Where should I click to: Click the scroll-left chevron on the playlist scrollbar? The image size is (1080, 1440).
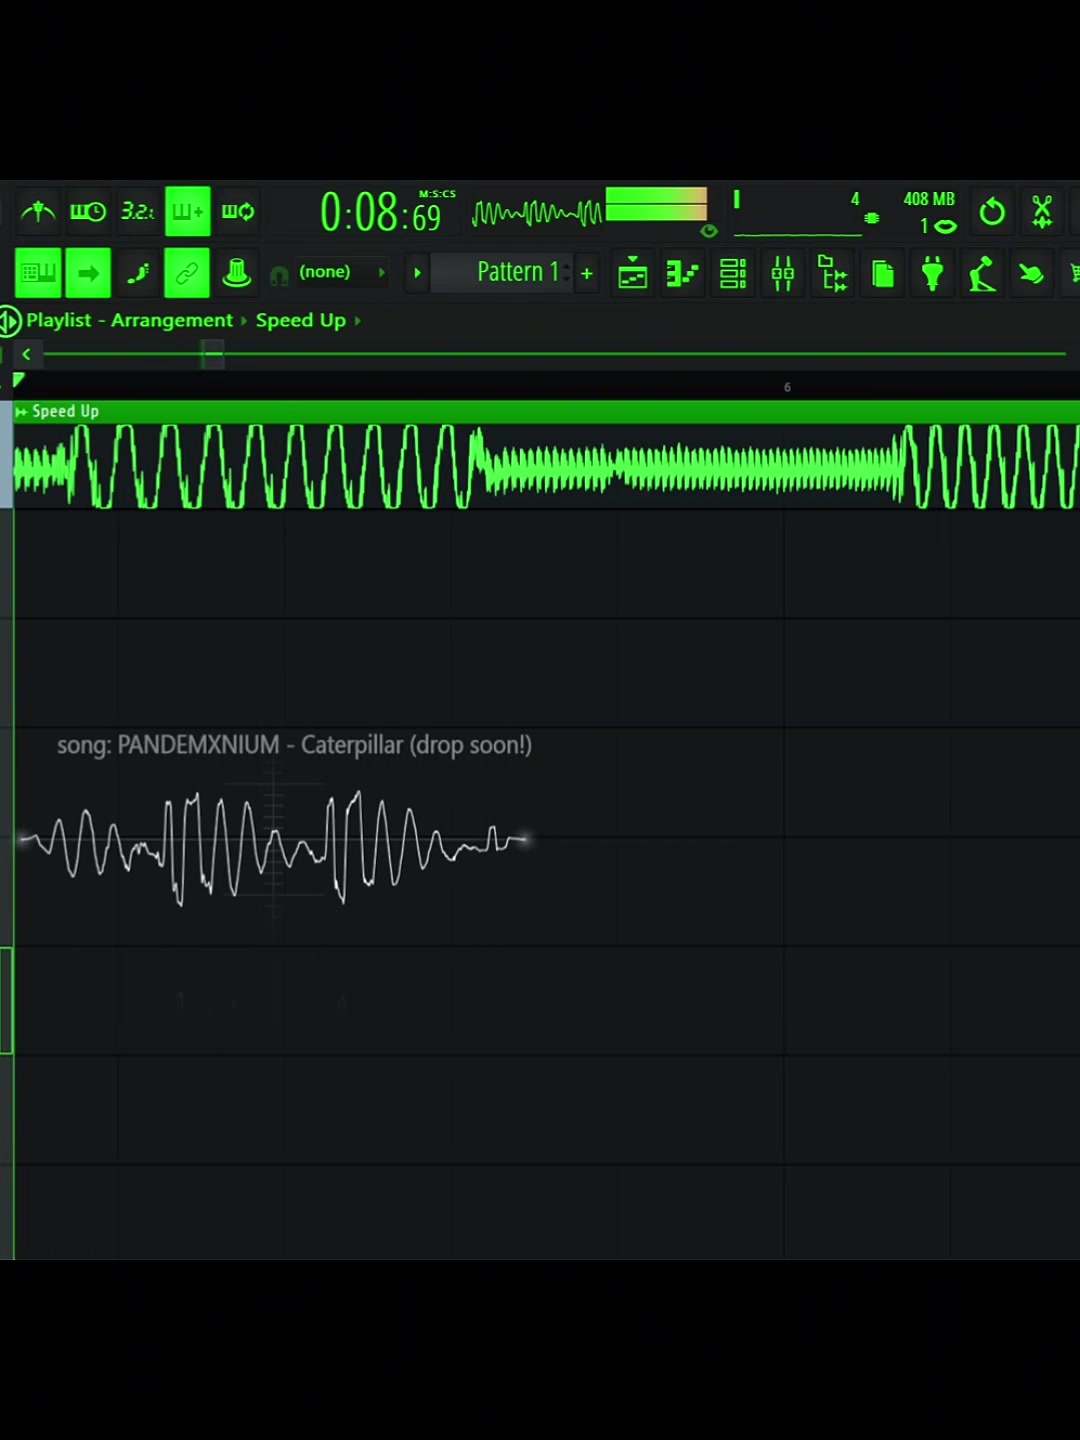click(26, 354)
